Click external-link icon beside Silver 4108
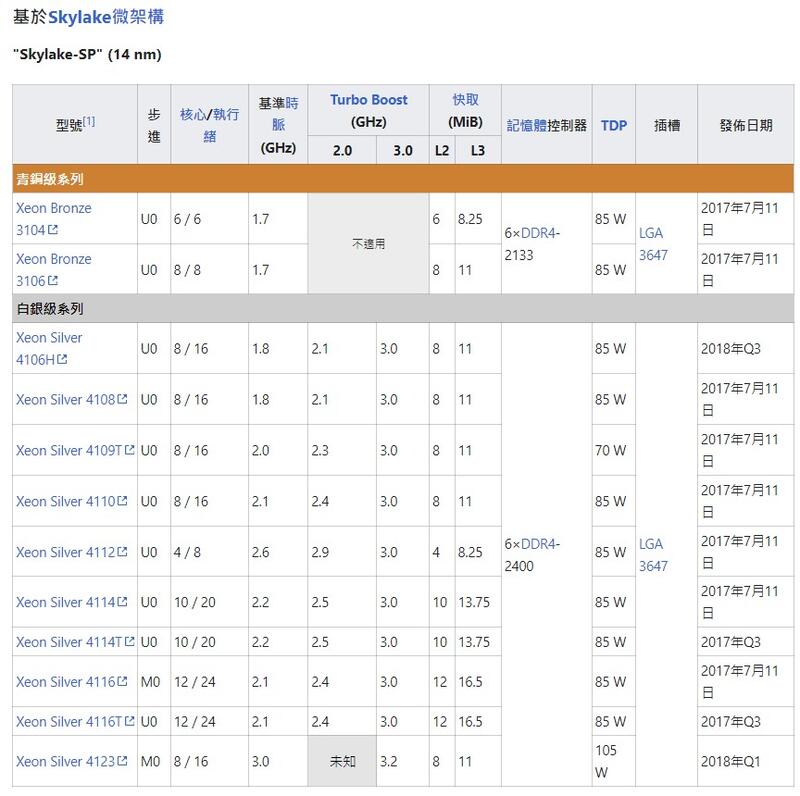This screenshot has height=796, width=800. click(x=122, y=399)
